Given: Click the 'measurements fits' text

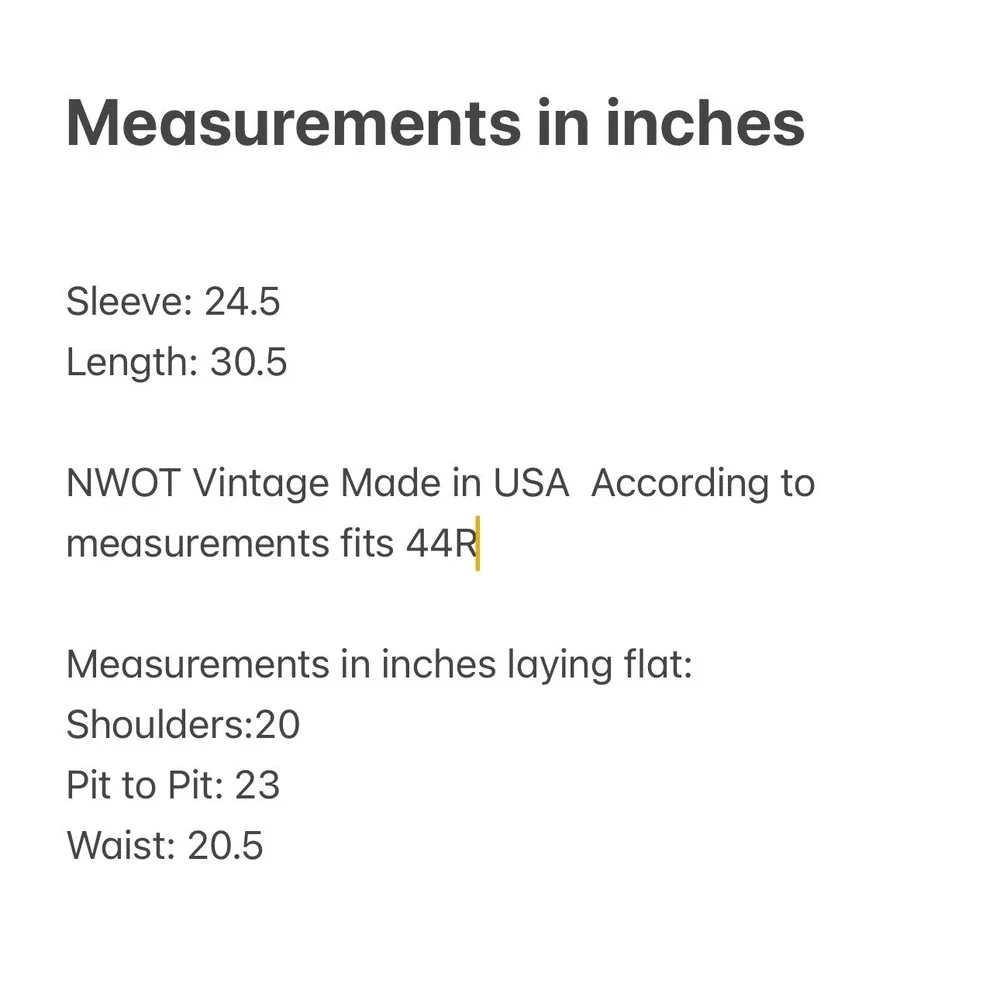Looking at the screenshot, I should click(230, 543).
